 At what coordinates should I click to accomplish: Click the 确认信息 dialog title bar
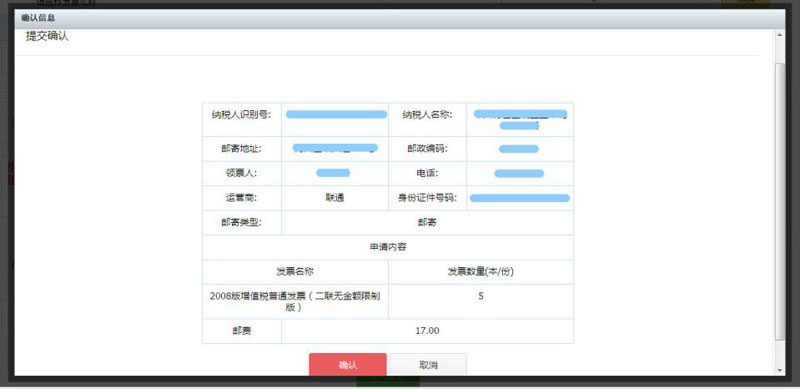point(399,18)
